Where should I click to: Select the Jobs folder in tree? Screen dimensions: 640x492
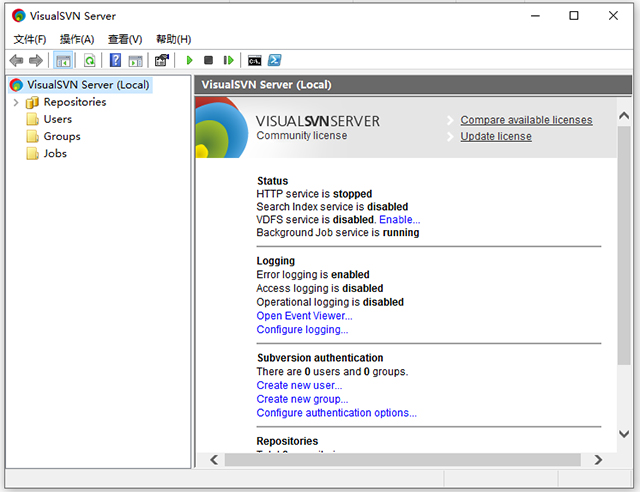(55, 153)
